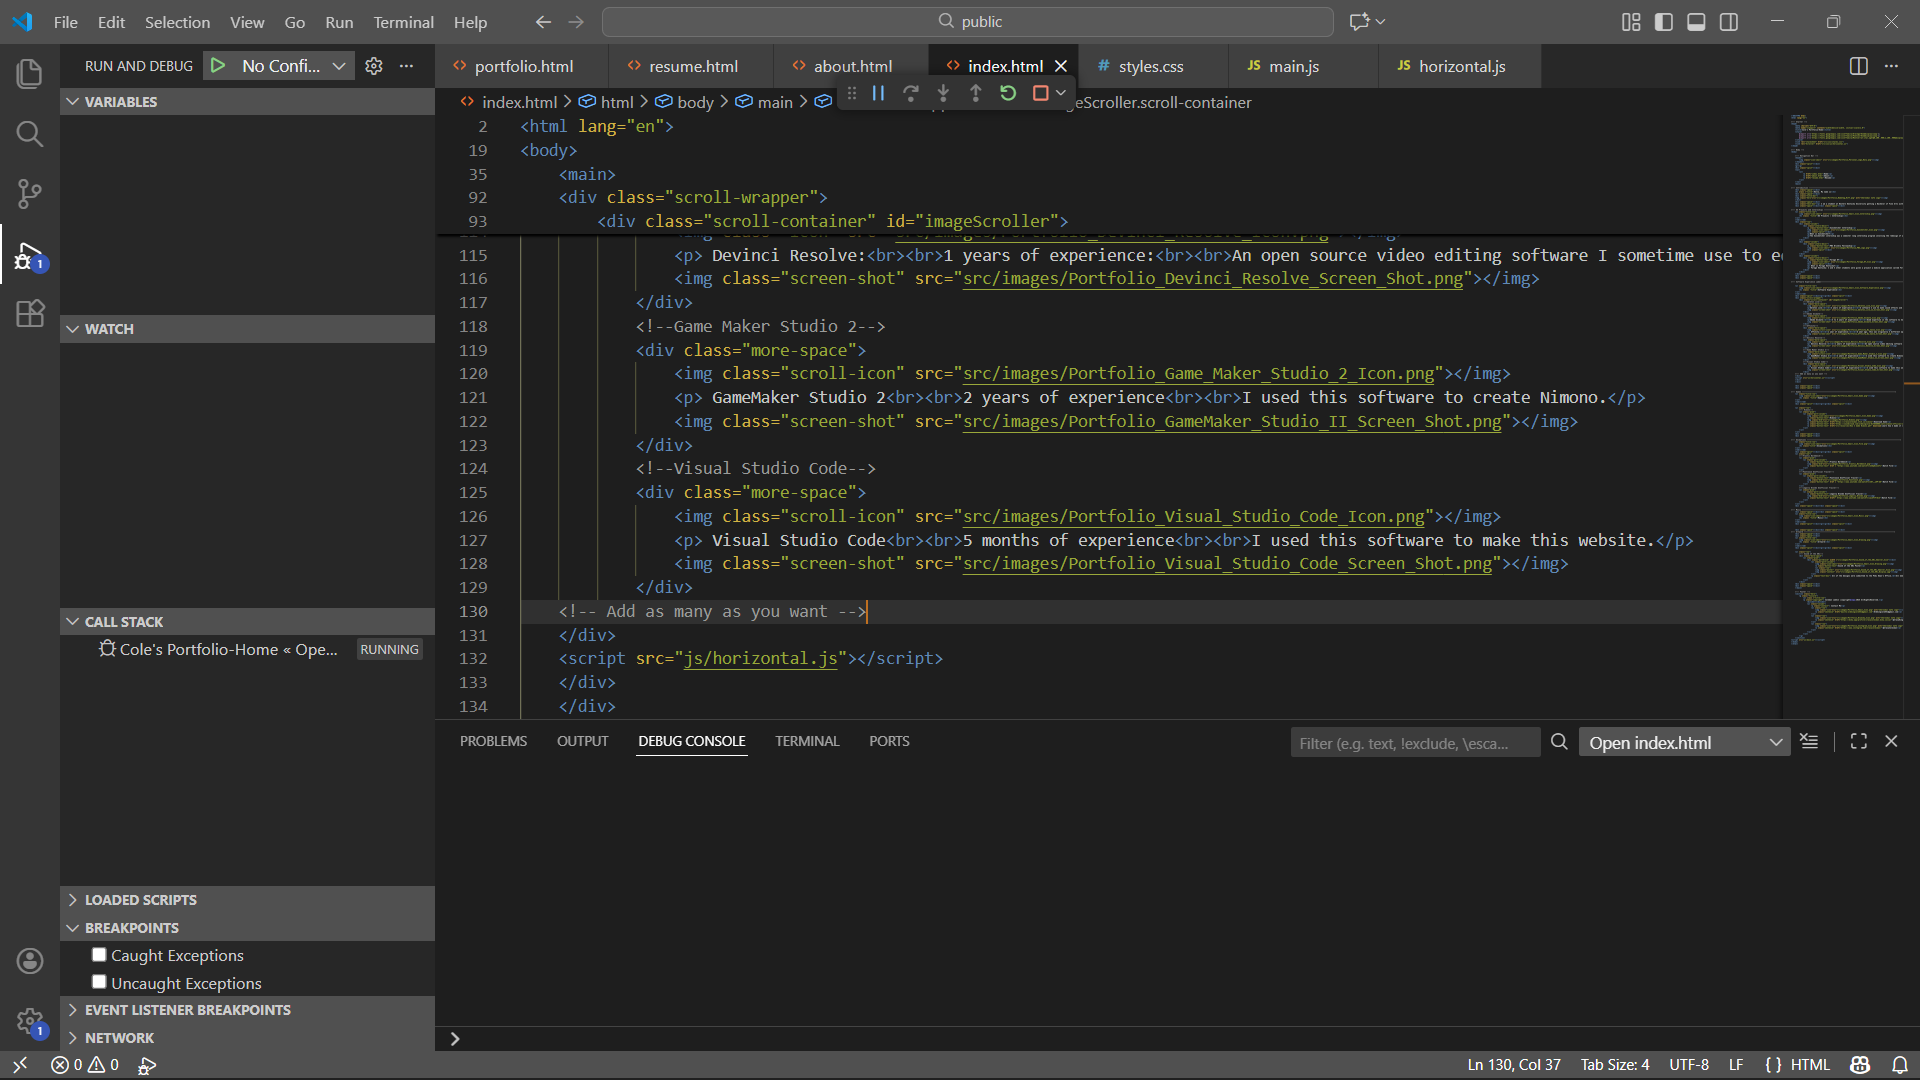This screenshot has width=1920, height=1080.
Task: Open launch.json settings gear icon
Action: click(x=374, y=66)
